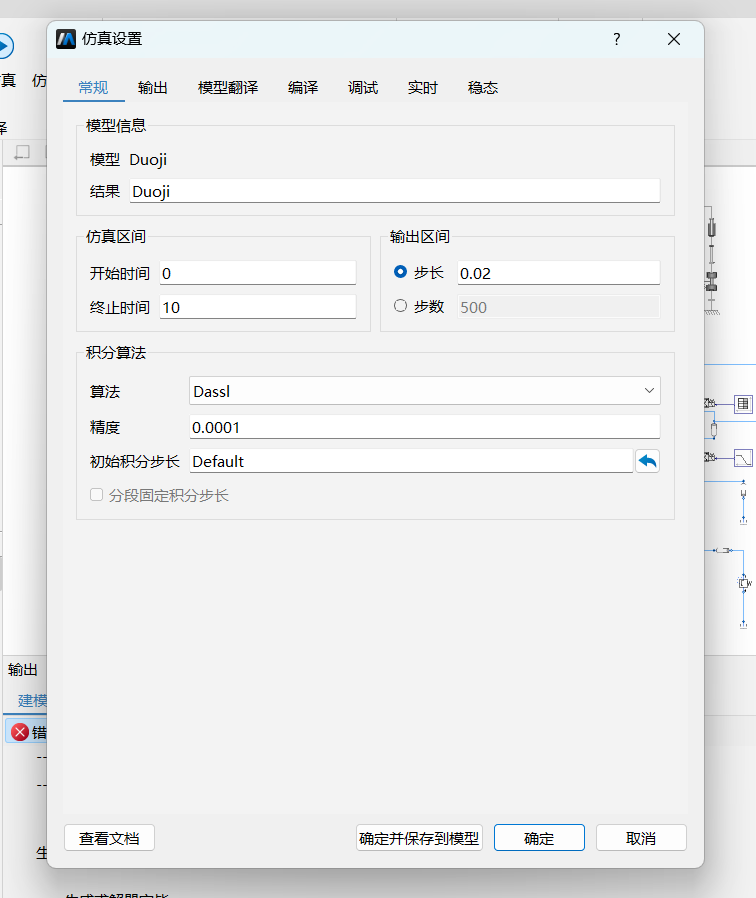The width and height of the screenshot is (756, 898).
Task: Switch to the 实时 tab
Action: 423,88
